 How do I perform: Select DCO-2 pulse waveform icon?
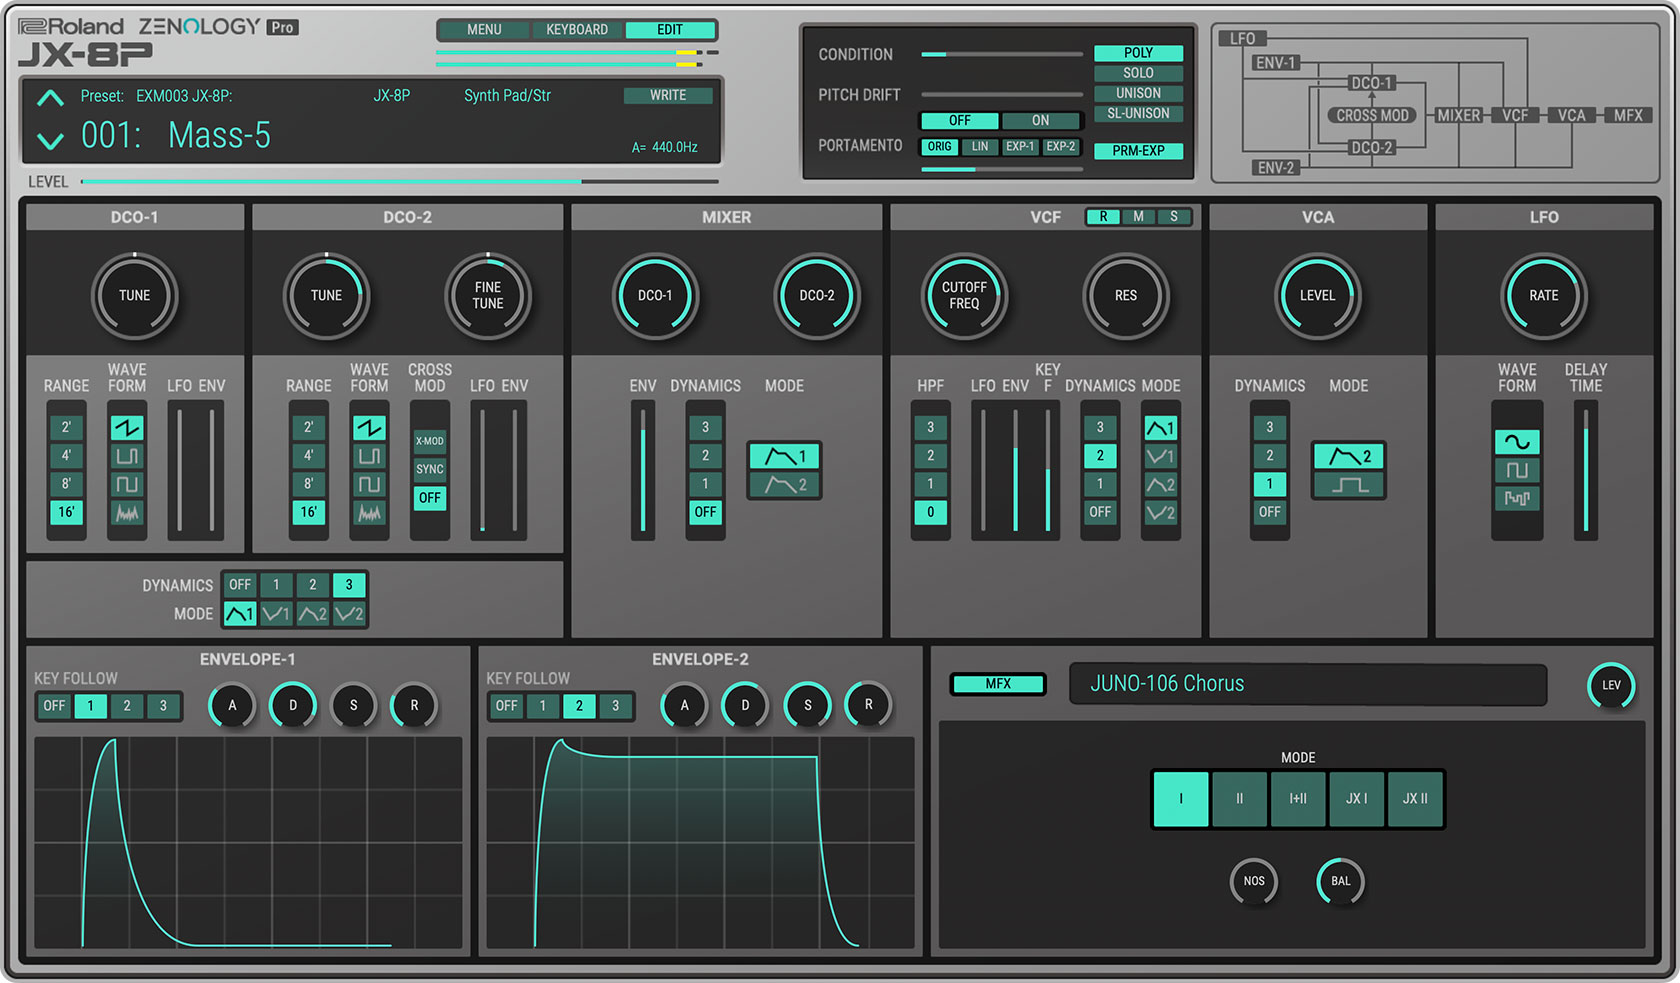[369, 456]
